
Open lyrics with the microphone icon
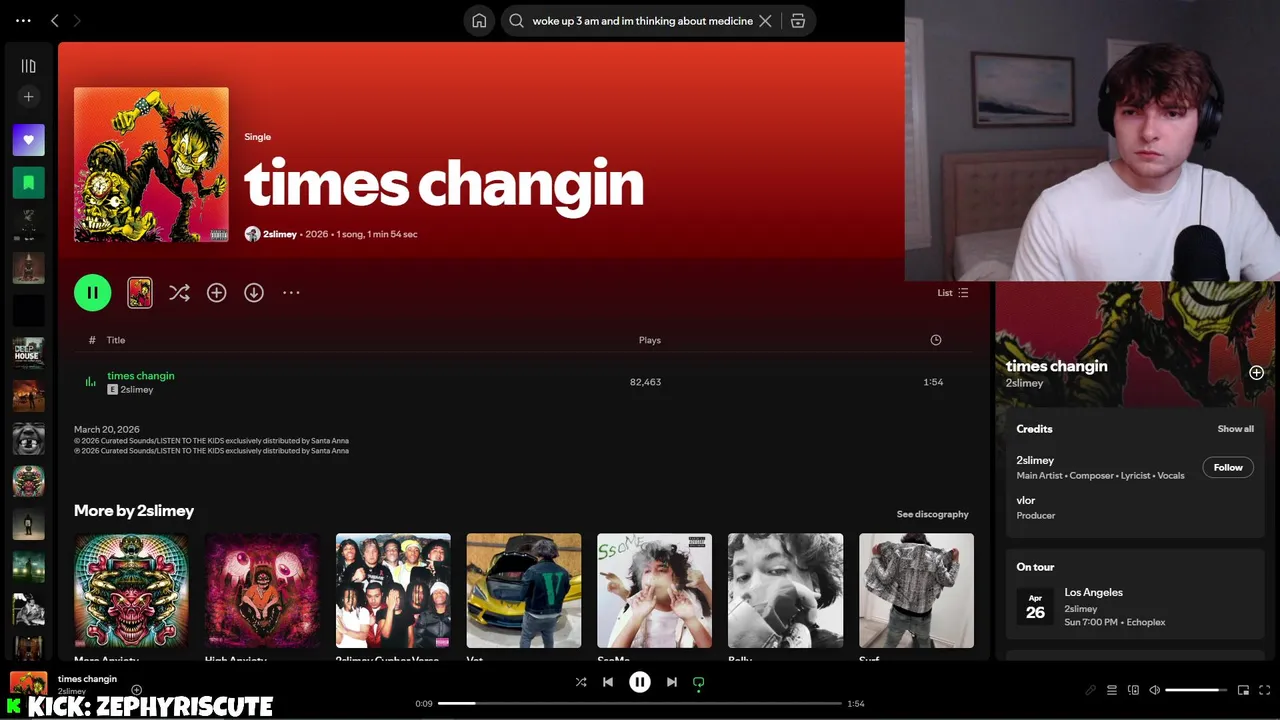[x=1091, y=690]
